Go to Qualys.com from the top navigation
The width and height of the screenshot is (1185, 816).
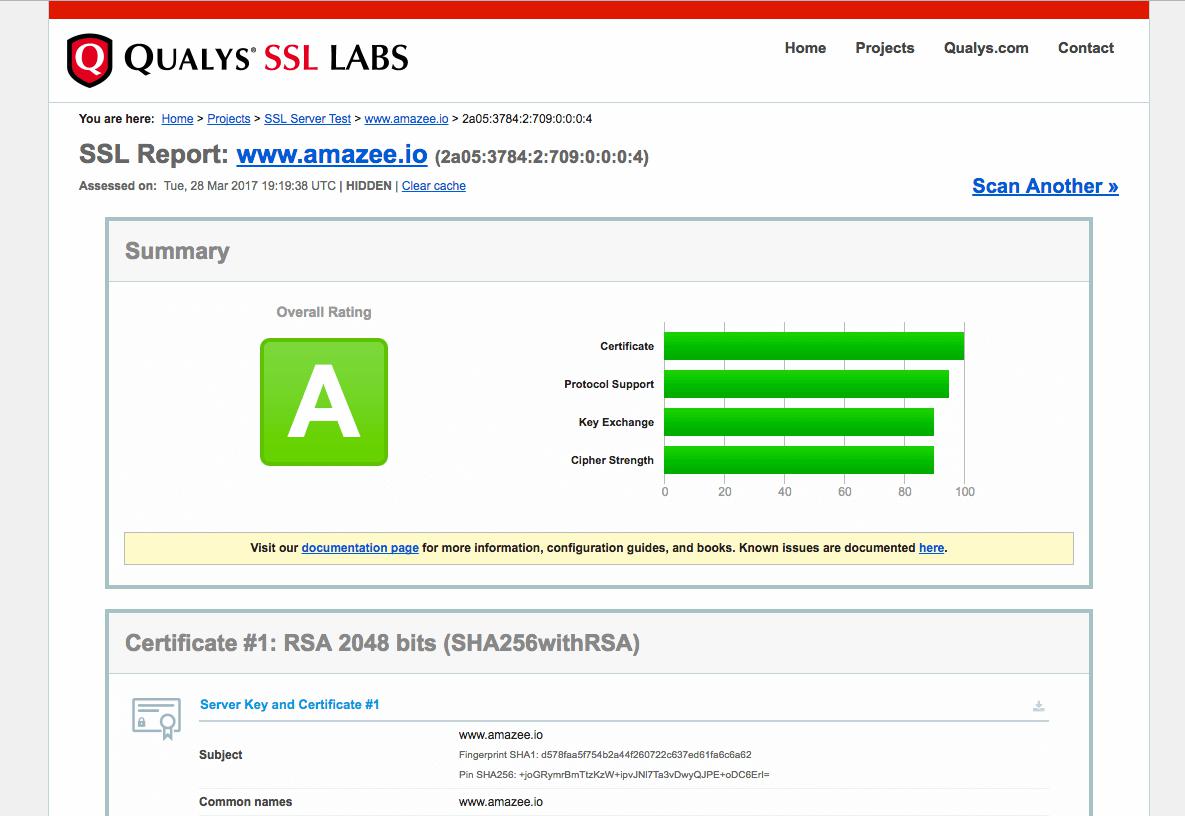[985, 48]
